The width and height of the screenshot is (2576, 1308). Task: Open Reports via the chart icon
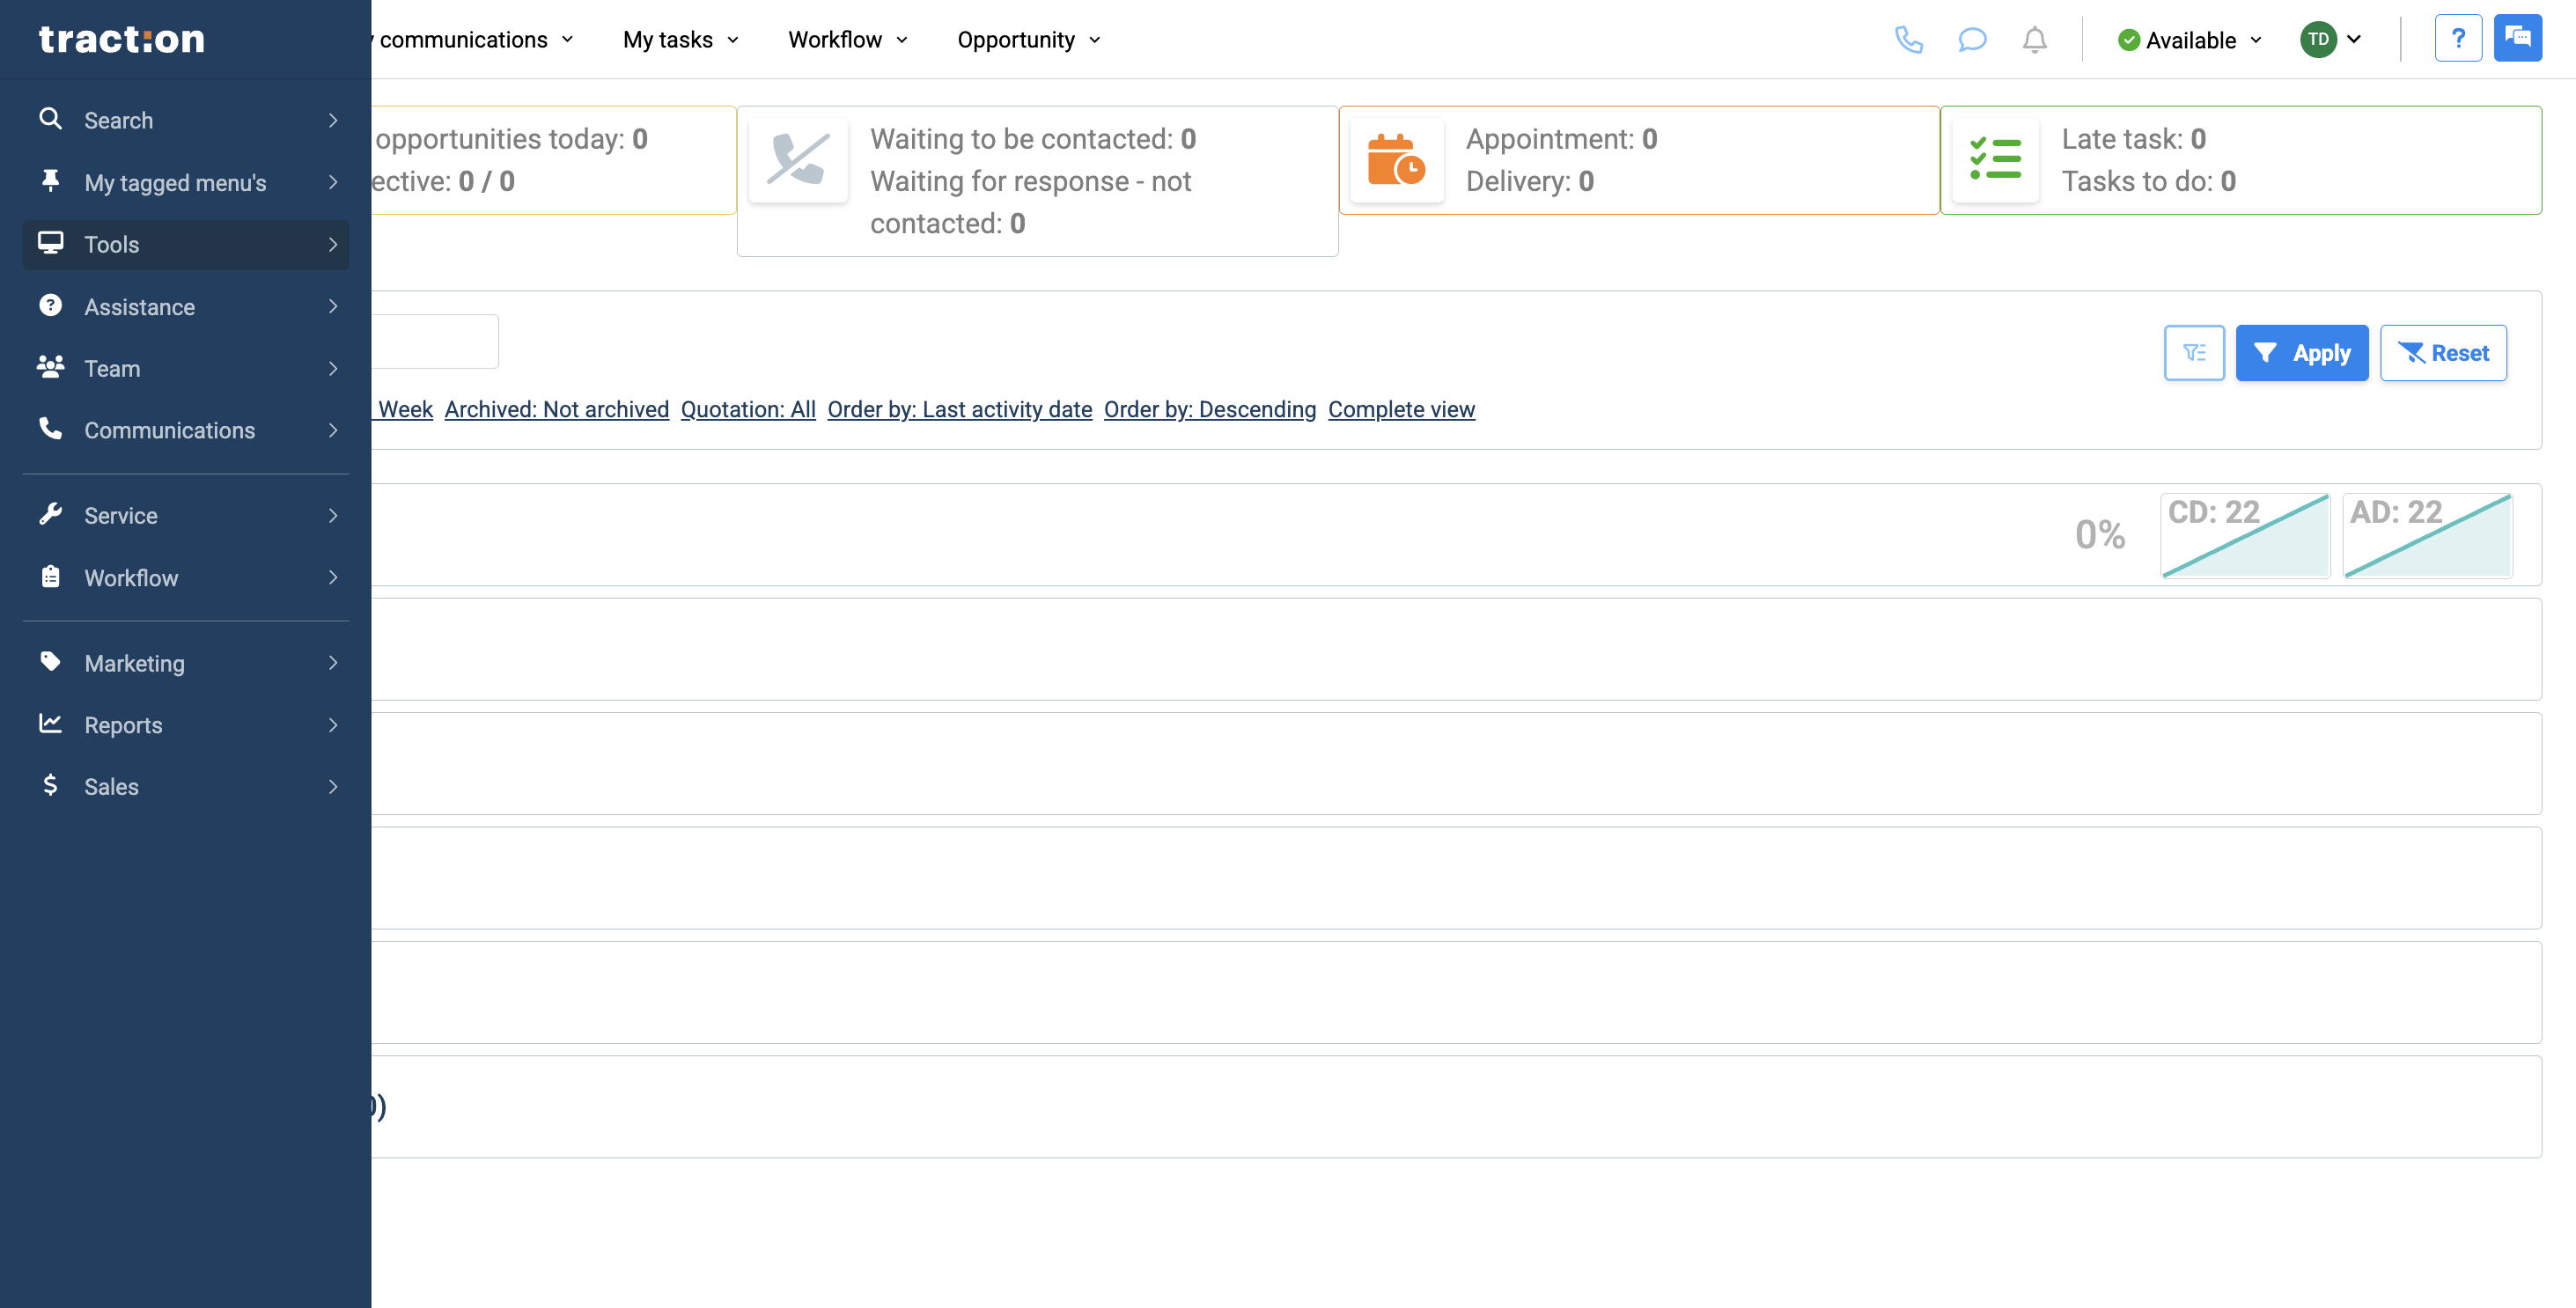(x=51, y=724)
